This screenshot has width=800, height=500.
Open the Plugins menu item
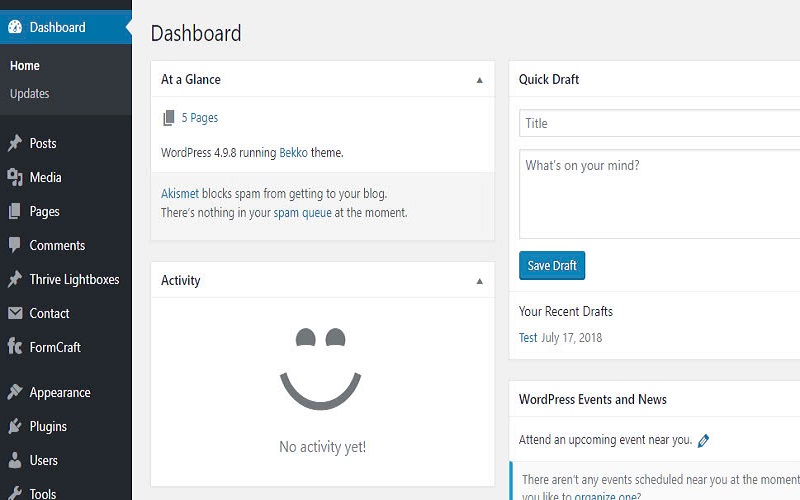48,426
